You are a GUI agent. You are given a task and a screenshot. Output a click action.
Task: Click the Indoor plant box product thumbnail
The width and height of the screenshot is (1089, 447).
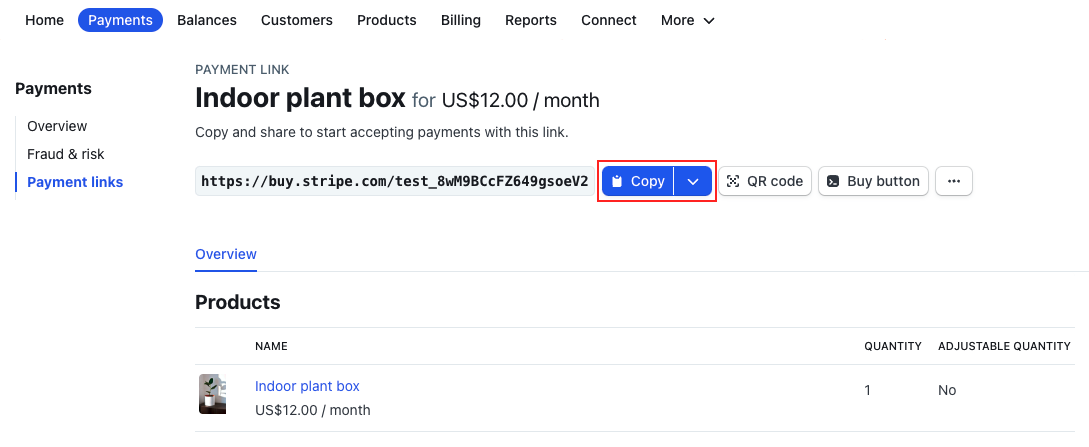(x=212, y=394)
